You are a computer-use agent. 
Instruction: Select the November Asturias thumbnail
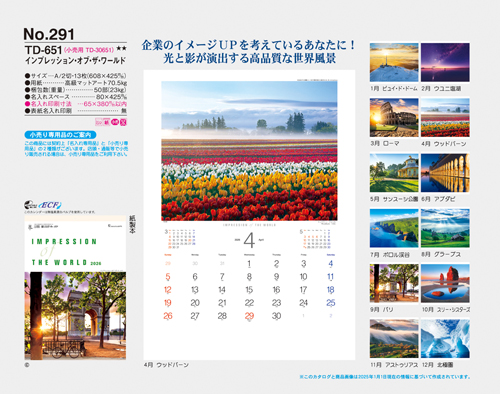click(394, 339)
